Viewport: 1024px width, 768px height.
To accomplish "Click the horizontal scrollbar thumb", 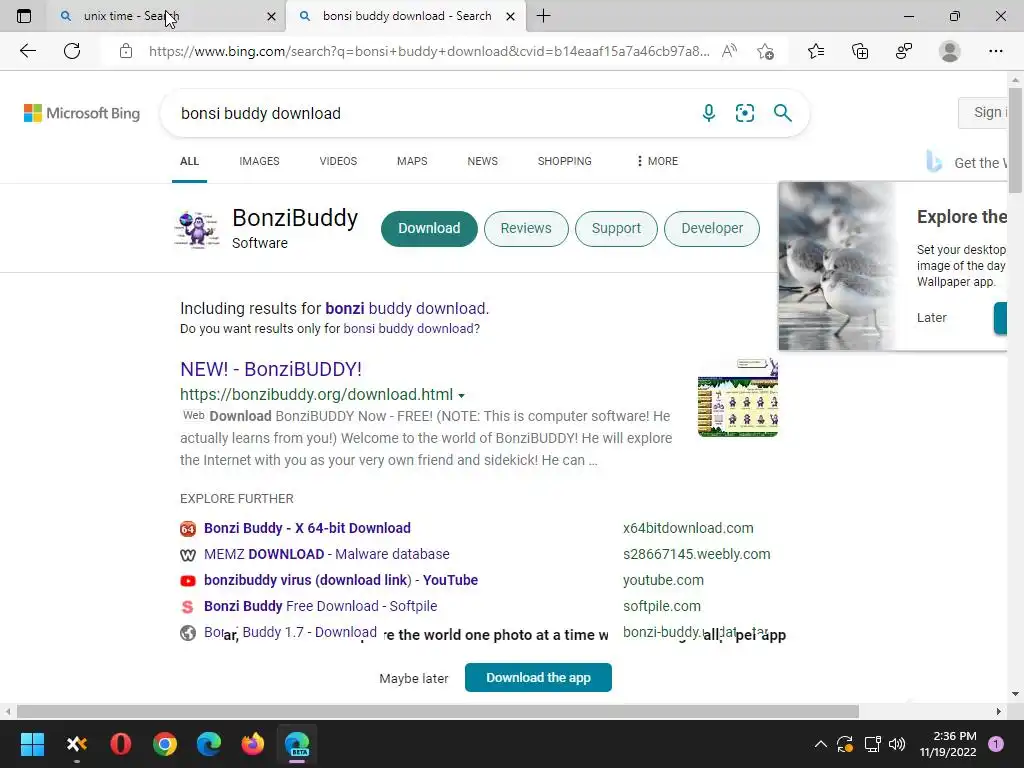I will point(438,711).
